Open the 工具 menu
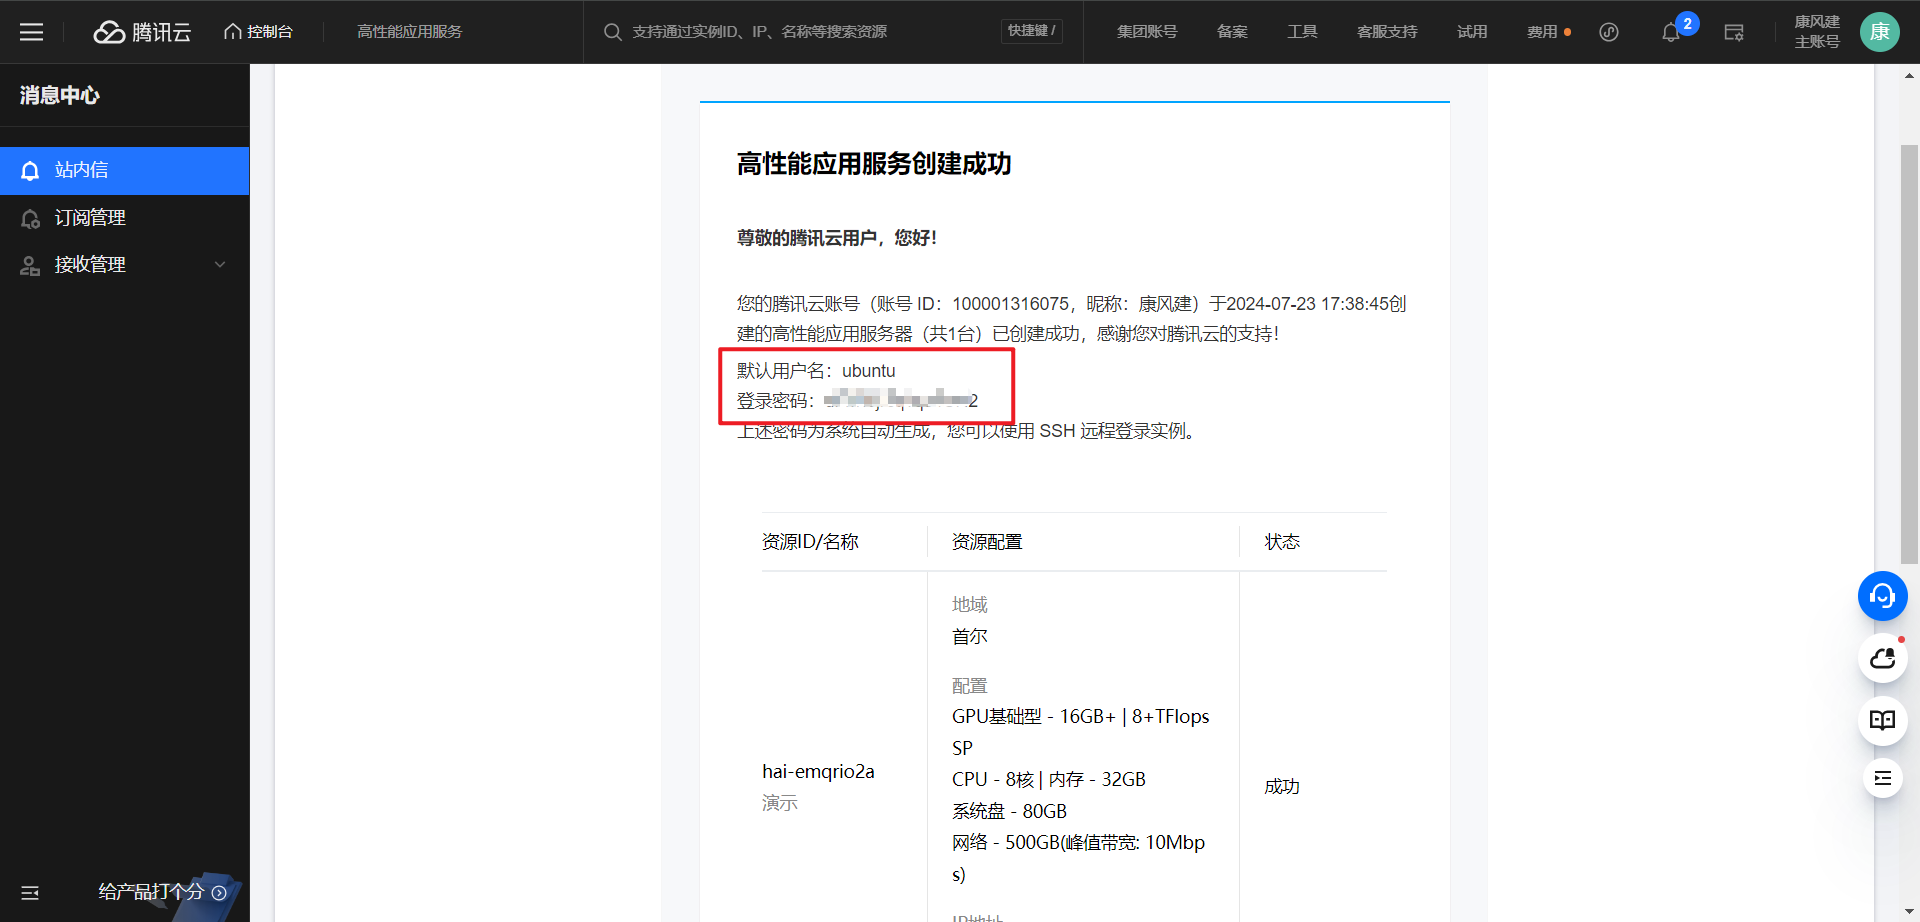This screenshot has width=1920, height=922. tap(1302, 32)
